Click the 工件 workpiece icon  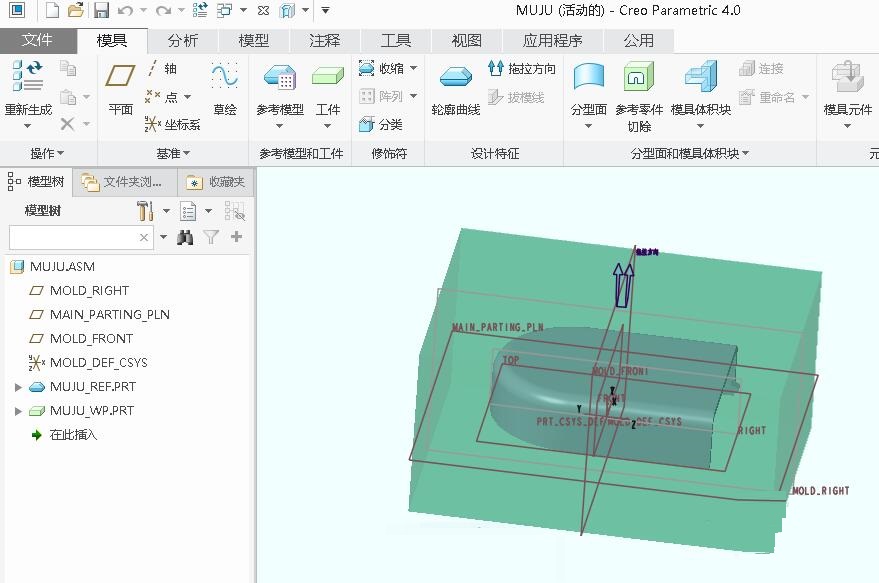[327, 77]
